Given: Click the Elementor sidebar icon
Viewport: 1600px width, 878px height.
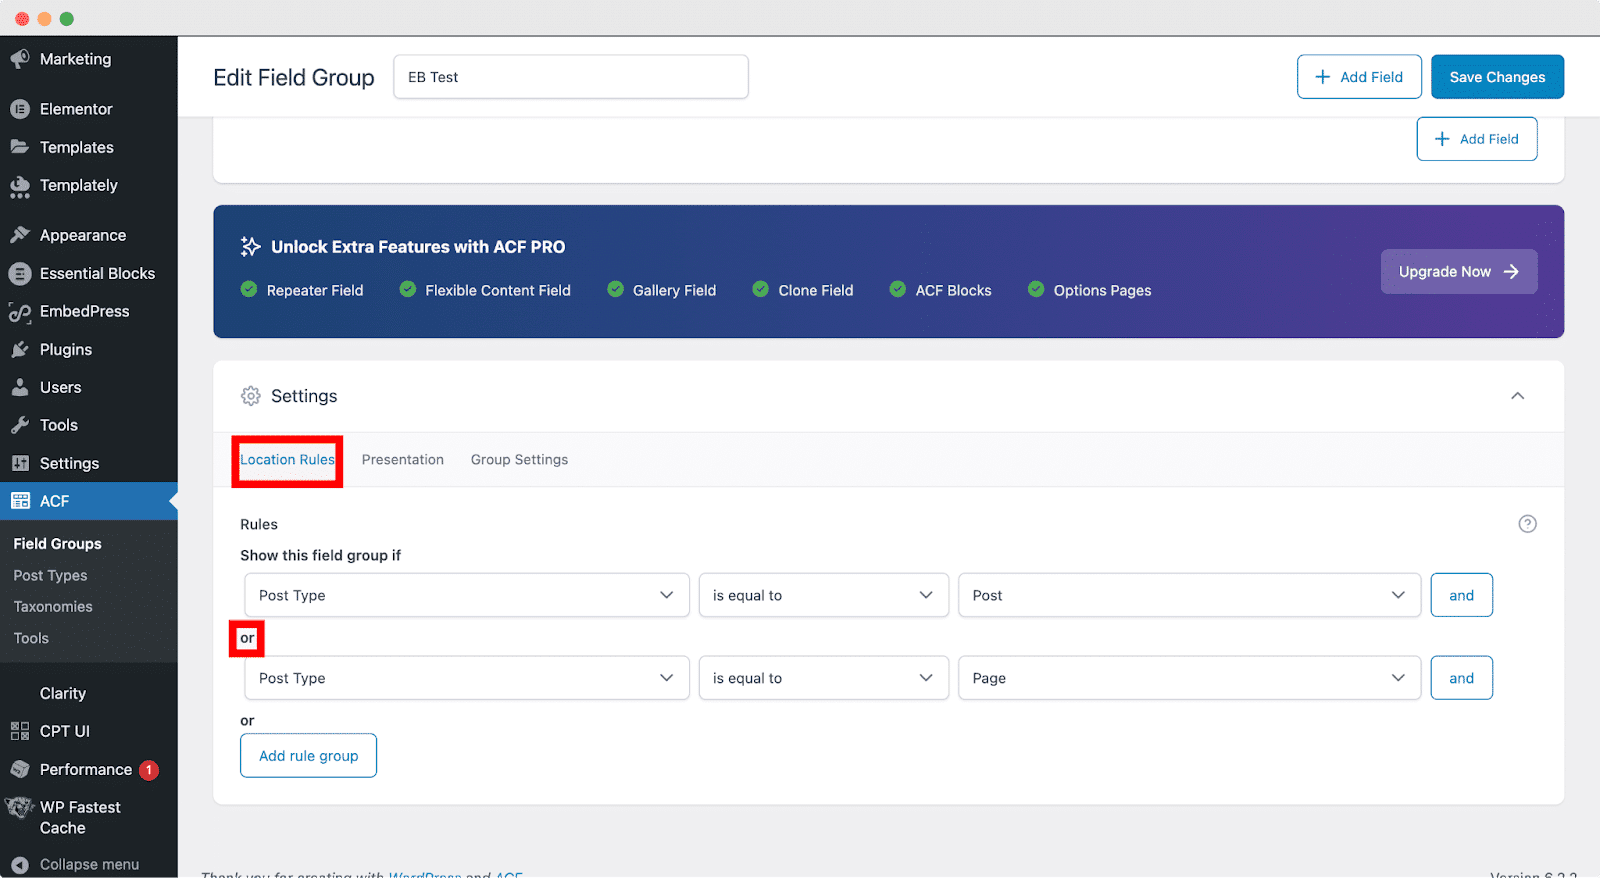Looking at the screenshot, I should pos(20,109).
